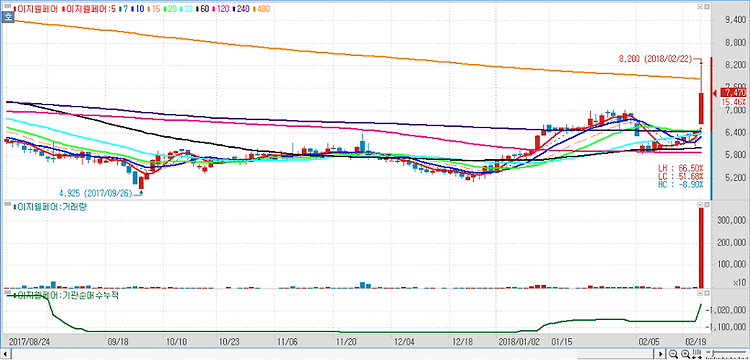Click the 12/04 date label

(x=404, y=342)
